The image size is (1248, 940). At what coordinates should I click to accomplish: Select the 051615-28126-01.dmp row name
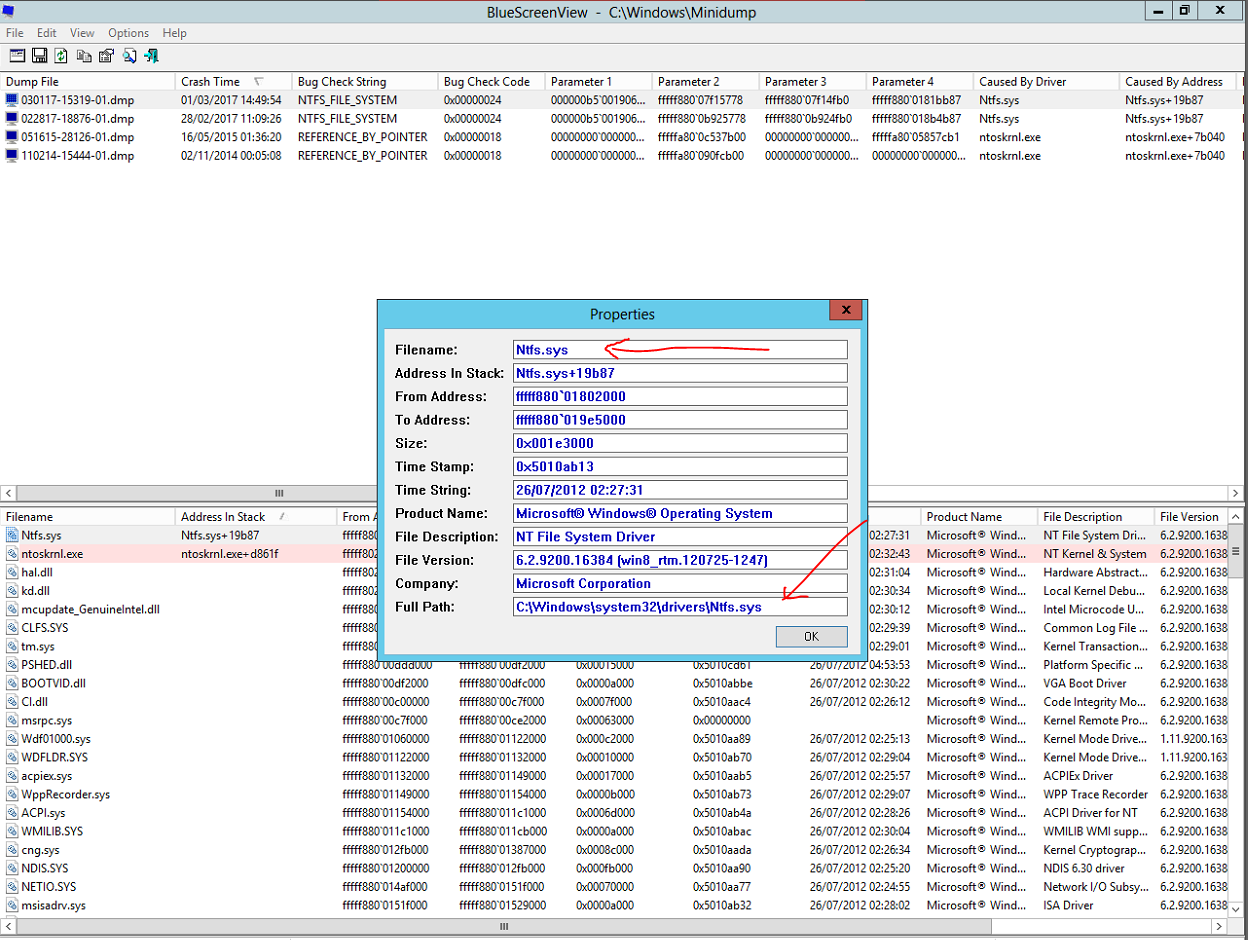coord(77,137)
